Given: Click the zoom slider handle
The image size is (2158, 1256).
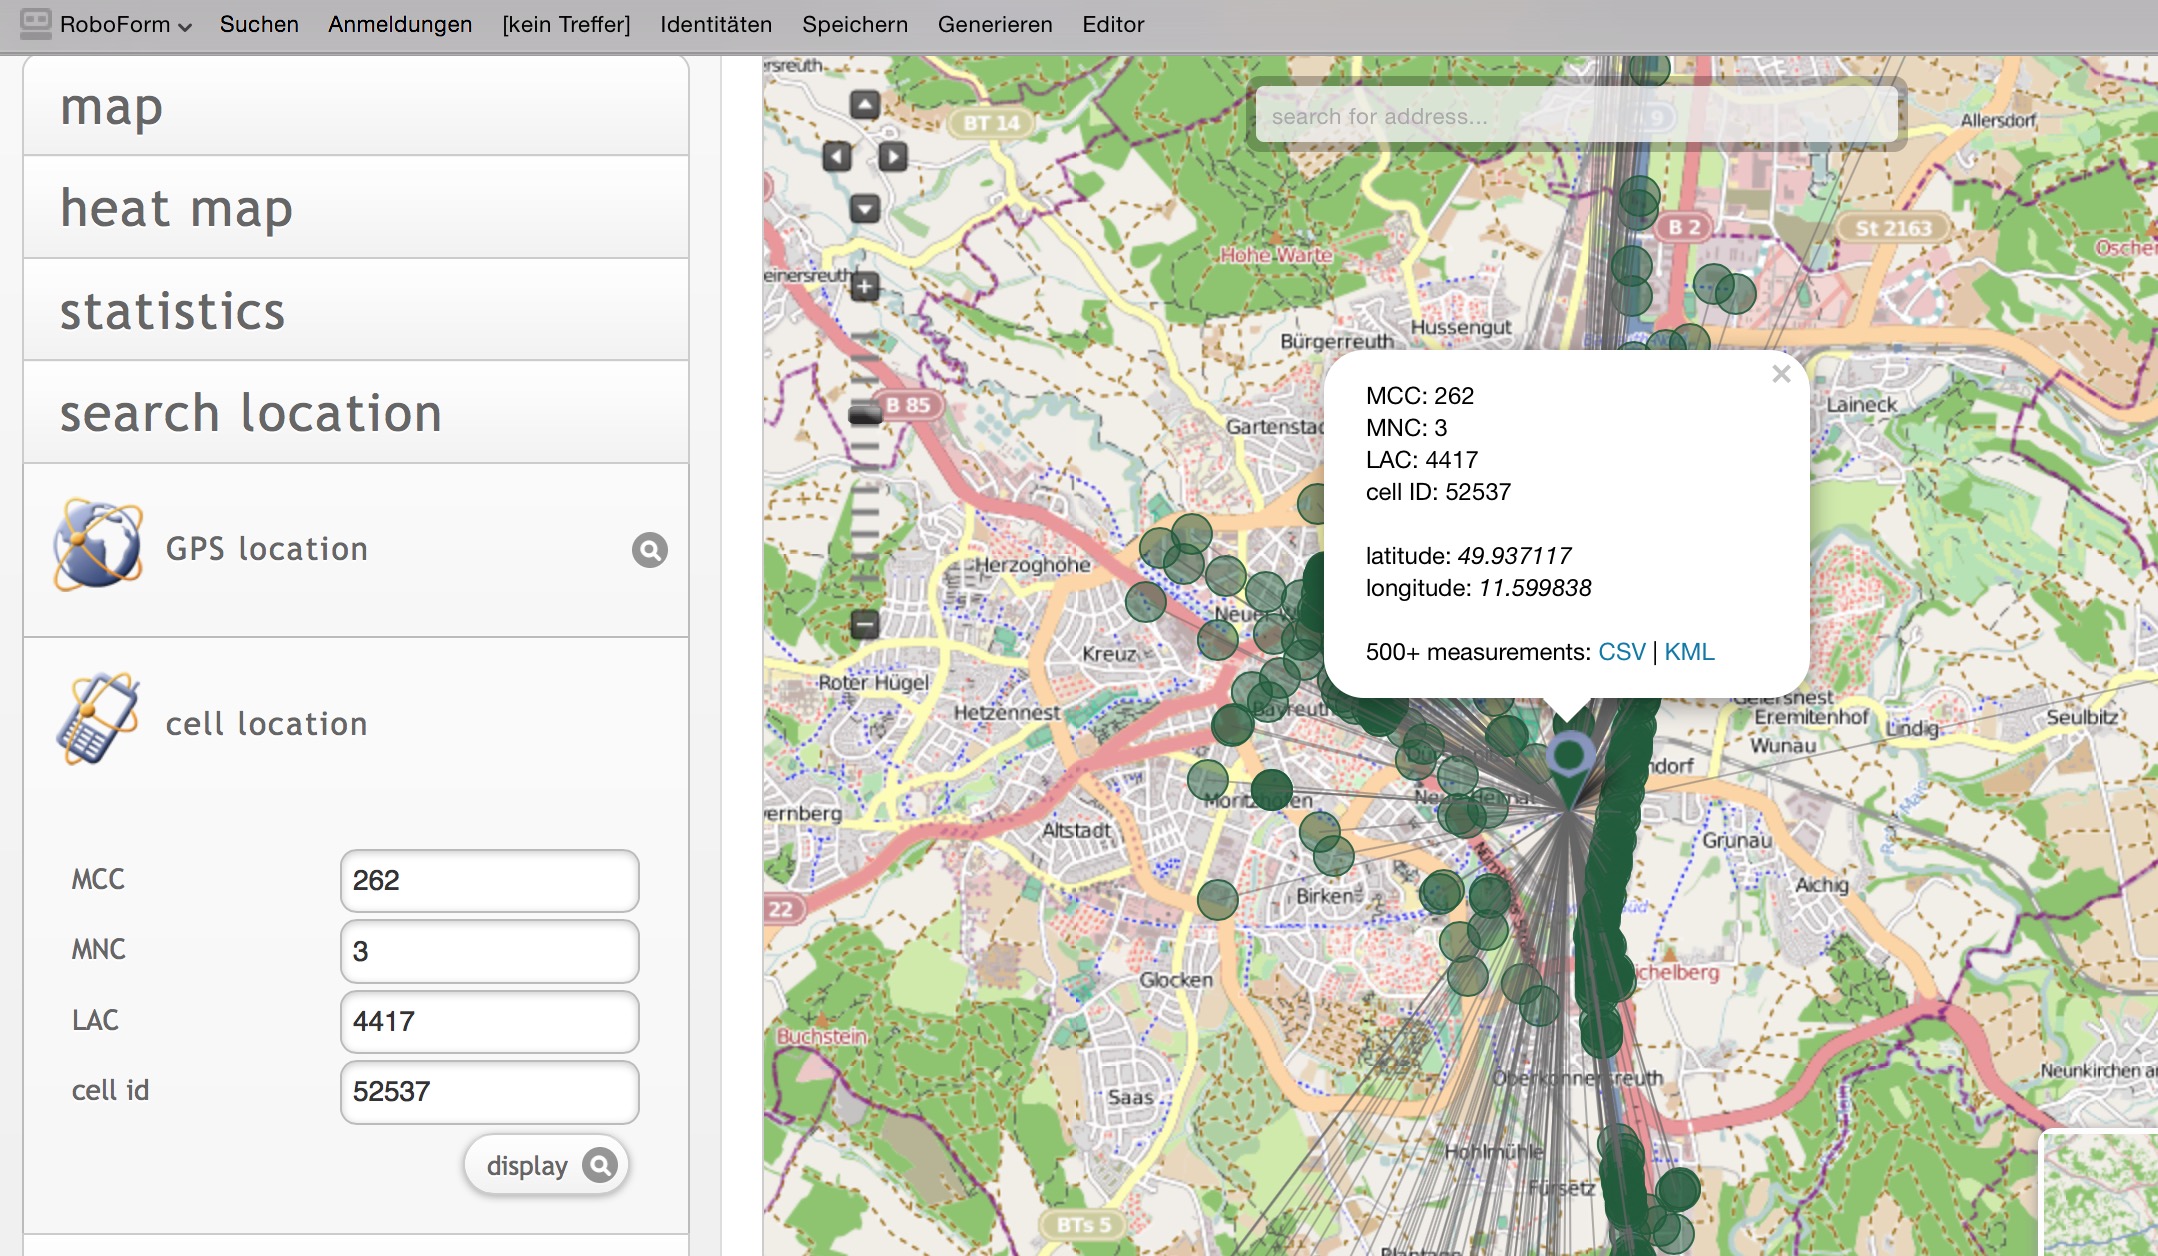Looking at the screenshot, I should coord(865,413).
